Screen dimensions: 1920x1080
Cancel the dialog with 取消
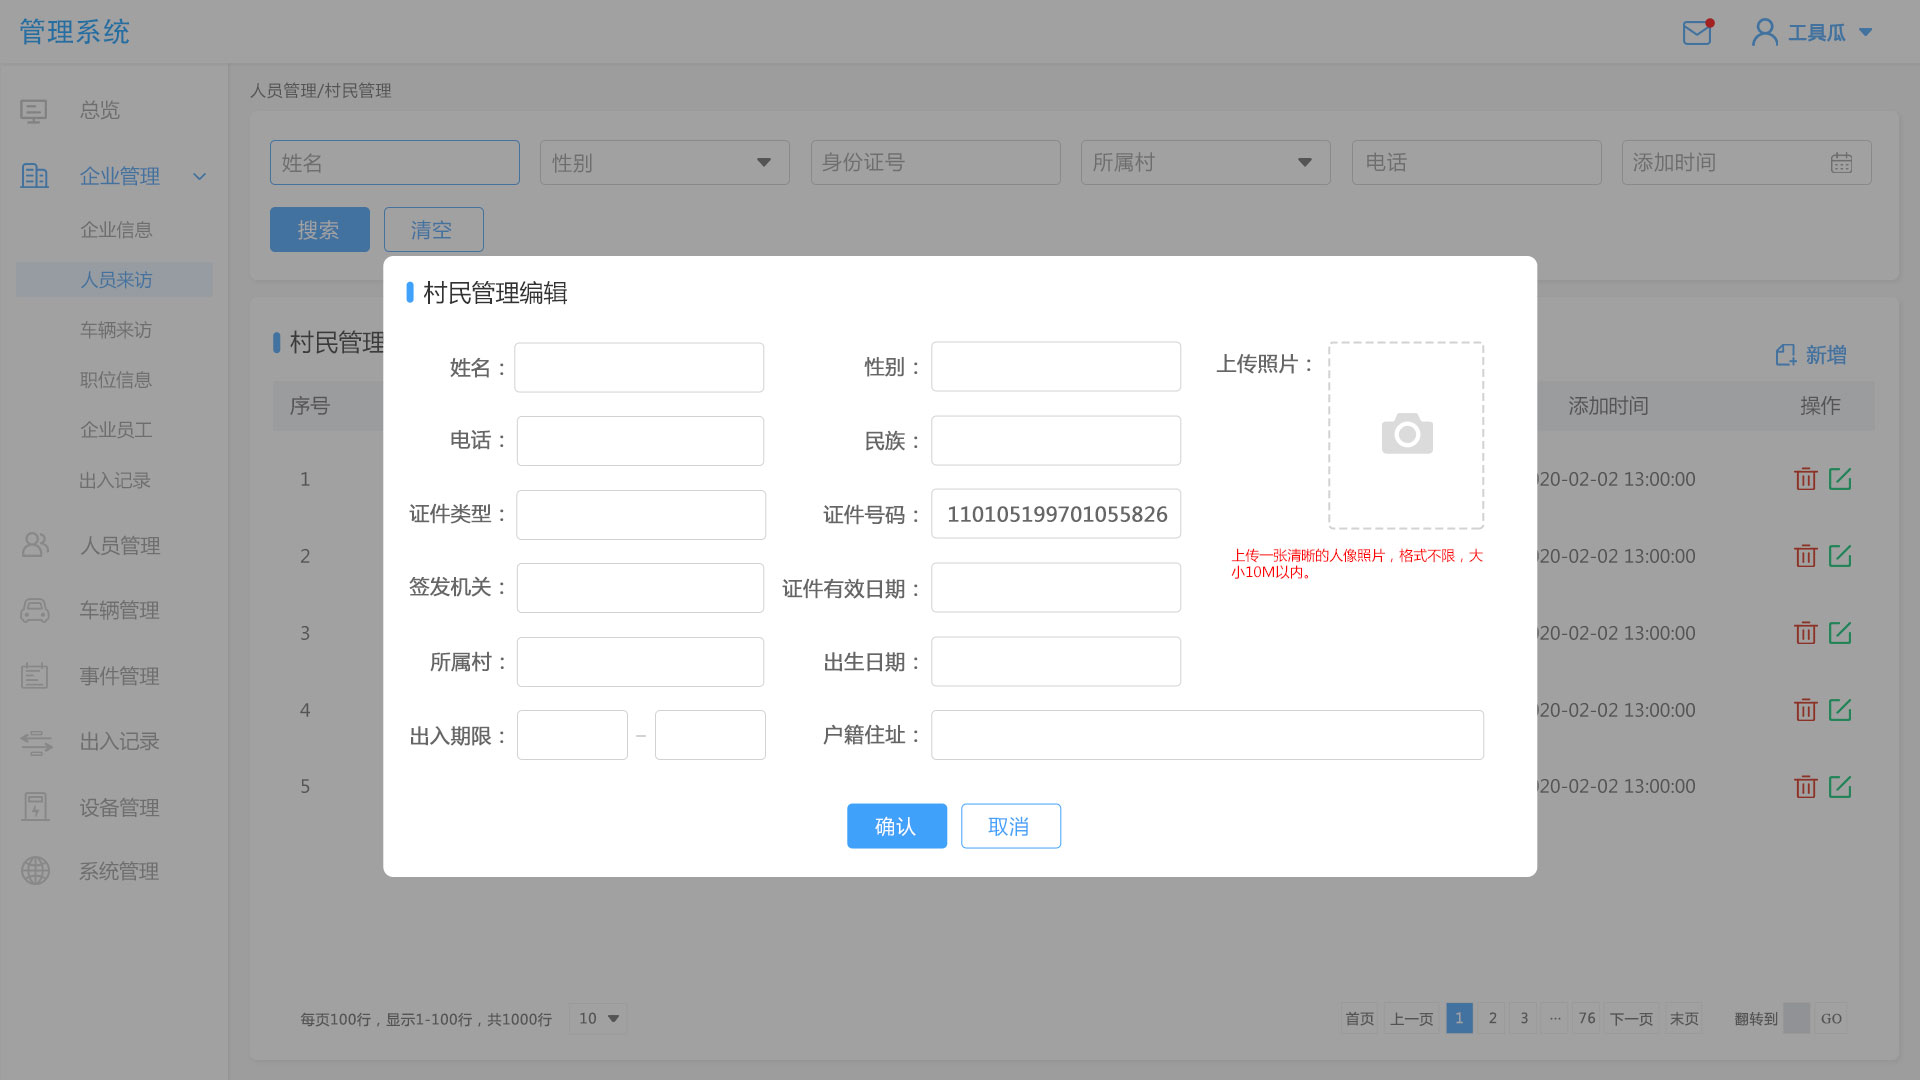(1011, 826)
